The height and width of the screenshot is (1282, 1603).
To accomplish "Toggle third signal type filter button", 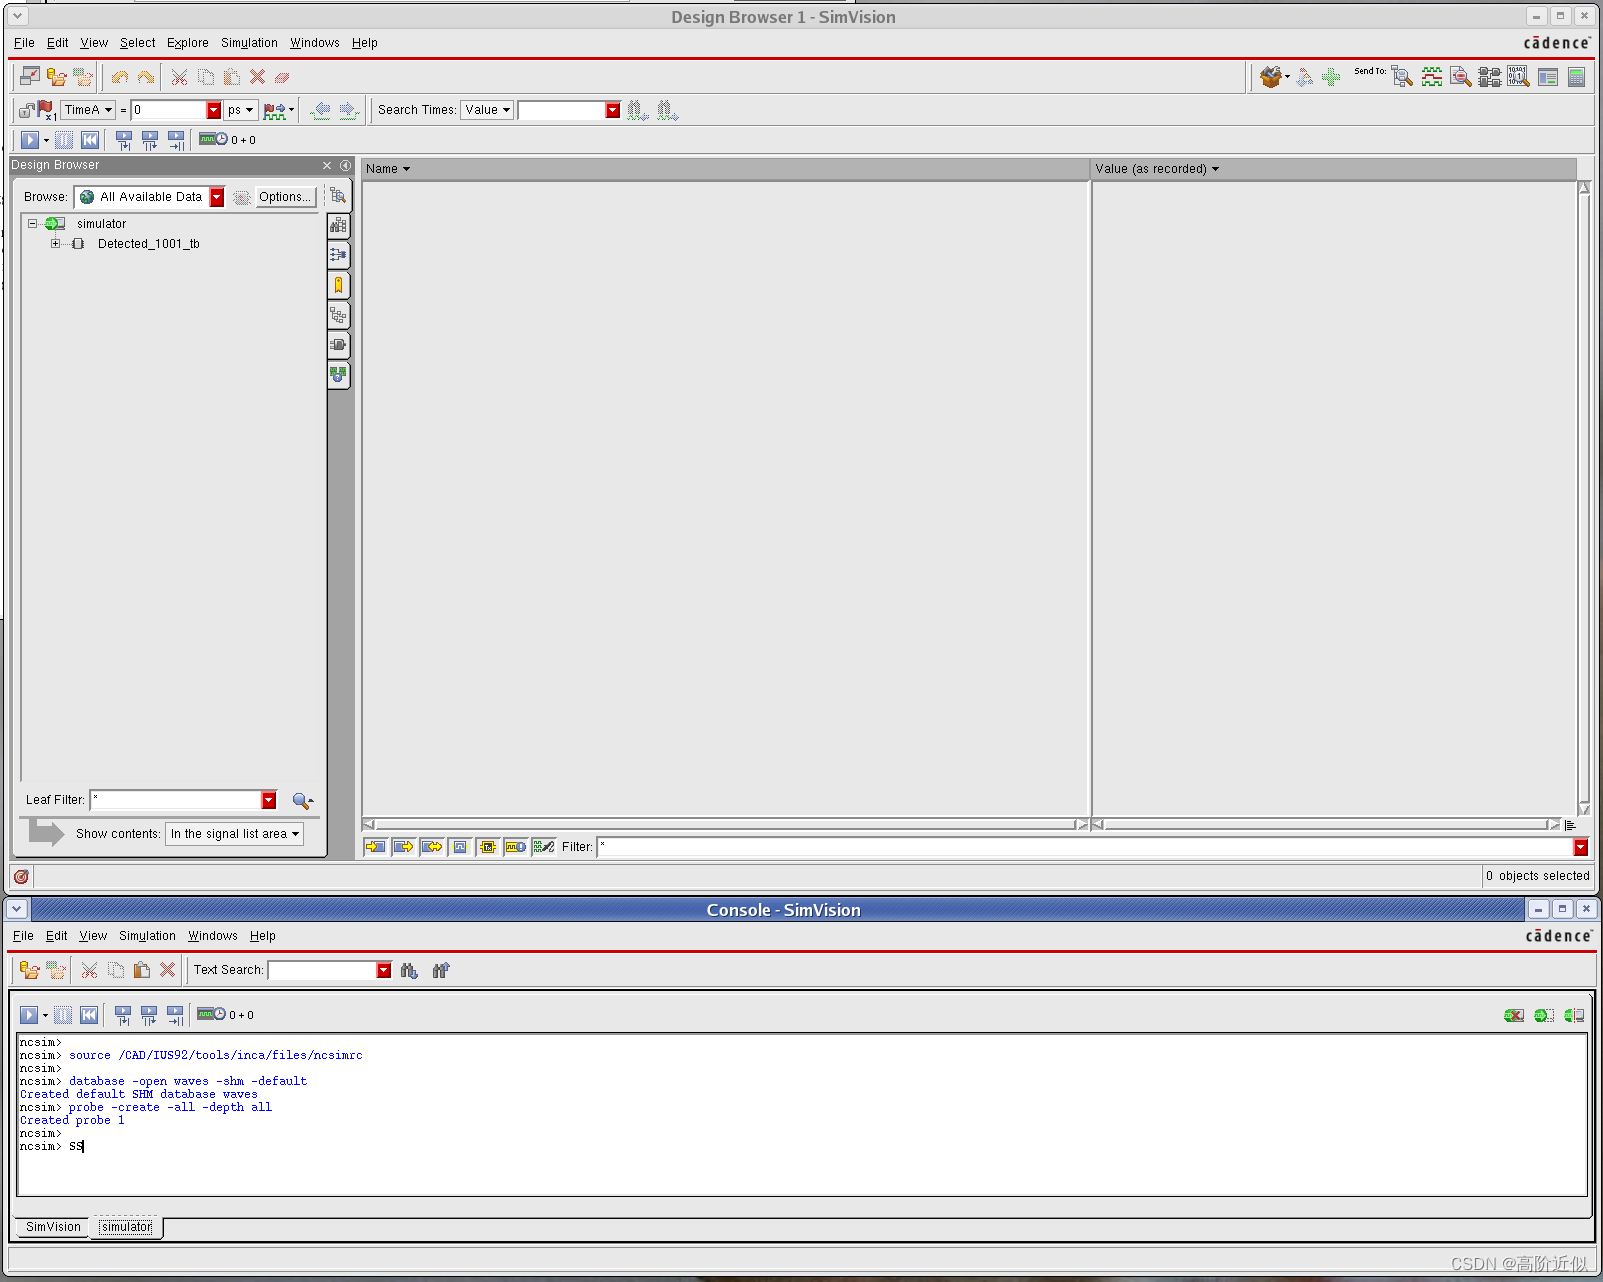I will point(431,847).
